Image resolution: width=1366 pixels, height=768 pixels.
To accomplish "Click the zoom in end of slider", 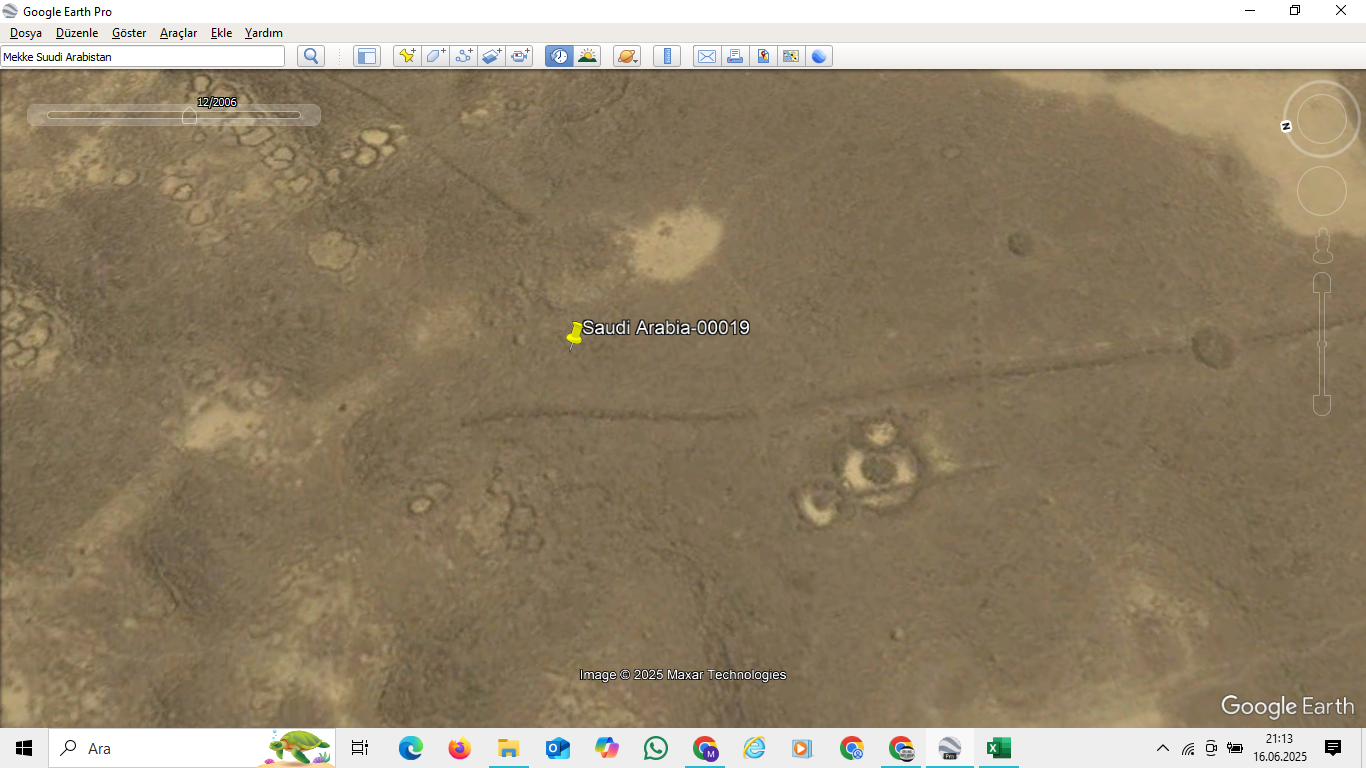I will pyautogui.click(x=1322, y=283).
